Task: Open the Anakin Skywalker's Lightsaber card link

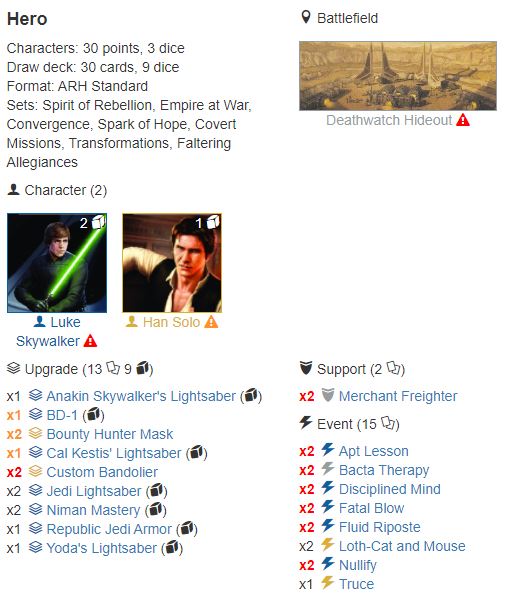Action: tap(141, 396)
